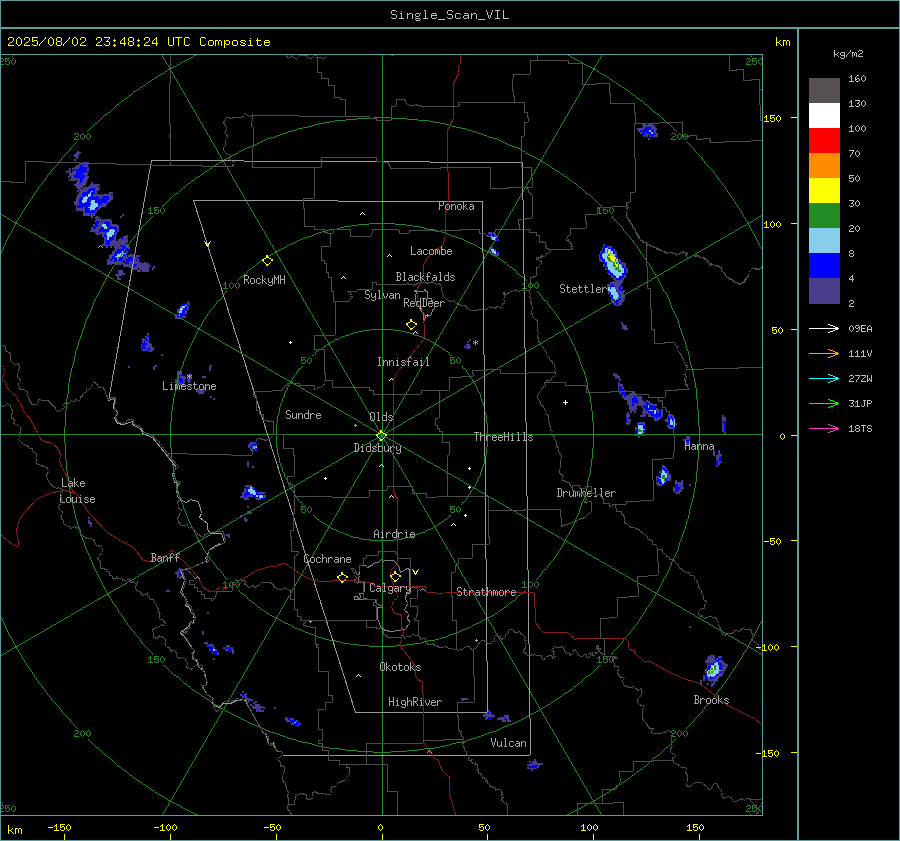The height and width of the screenshot is (841, 900).
Task: Click the RedDeer town label
Action: (424, 303)
